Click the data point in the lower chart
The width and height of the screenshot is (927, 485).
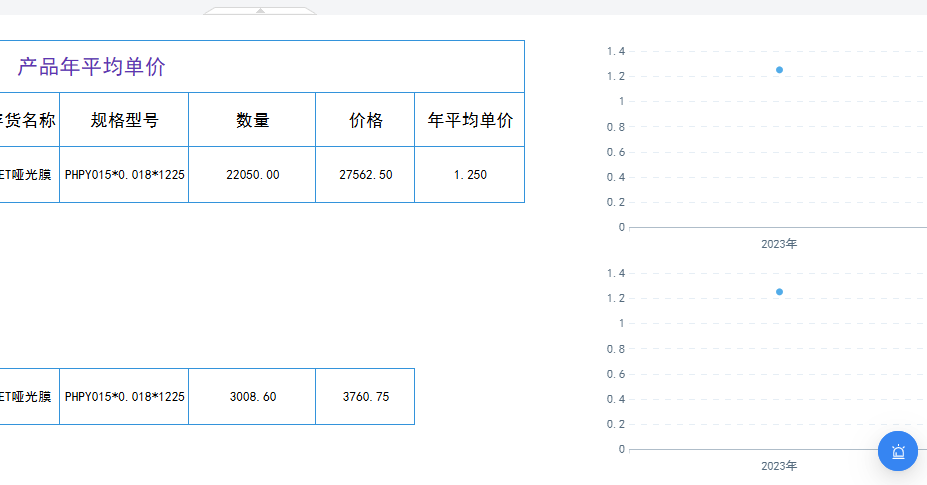[779, 292]
